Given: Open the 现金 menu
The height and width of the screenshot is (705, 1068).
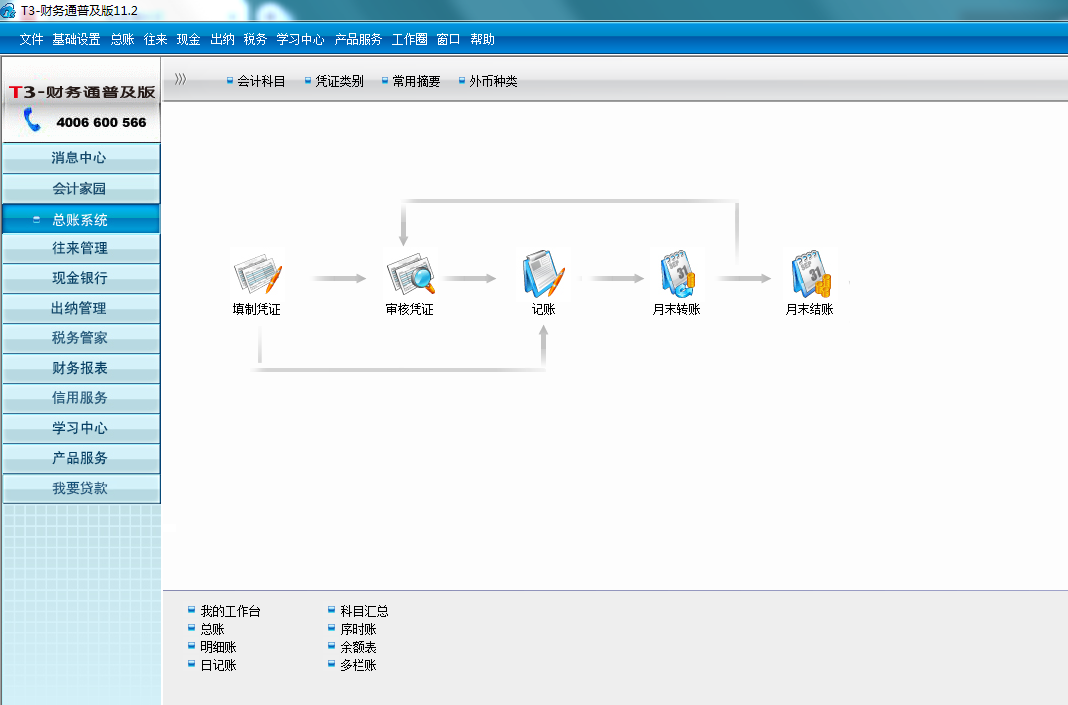Looking at the screenshot, I should 189,40.
